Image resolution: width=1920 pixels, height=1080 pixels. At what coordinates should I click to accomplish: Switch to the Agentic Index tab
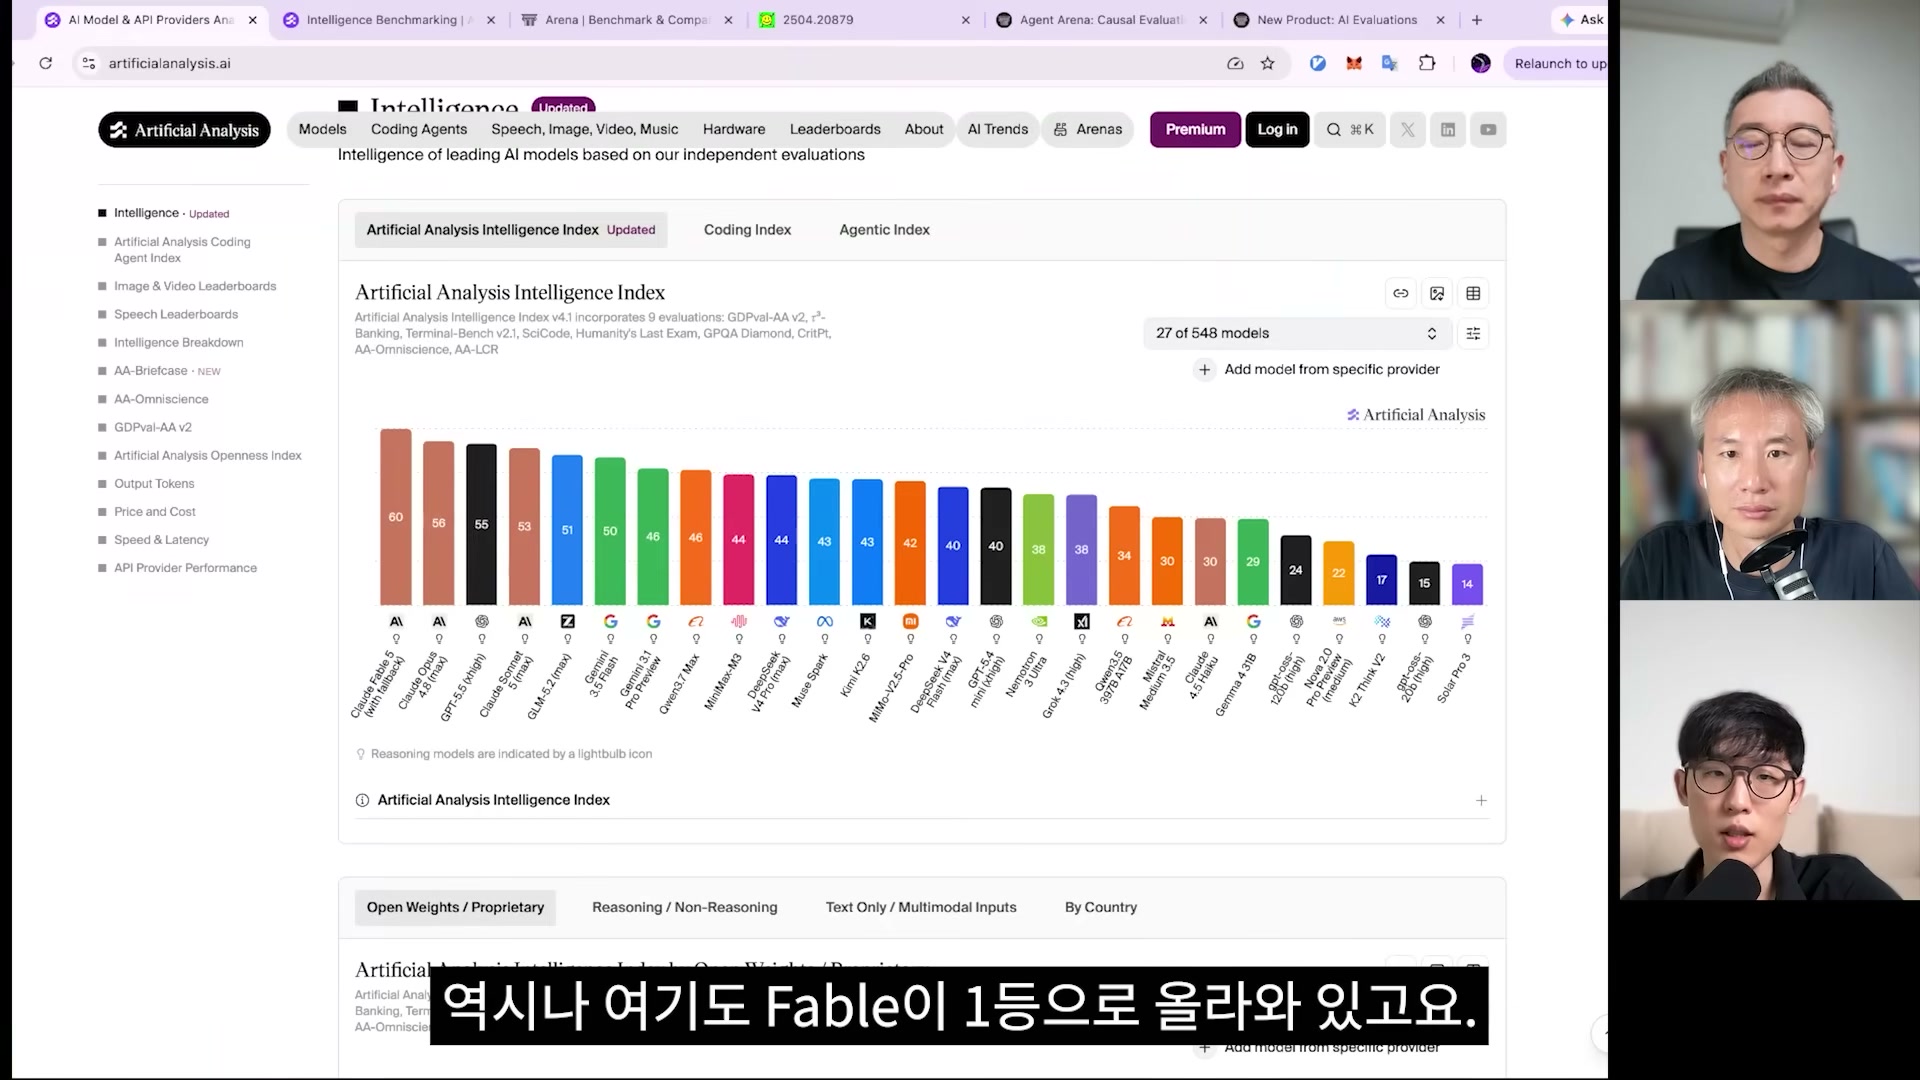tap(884, 230)
